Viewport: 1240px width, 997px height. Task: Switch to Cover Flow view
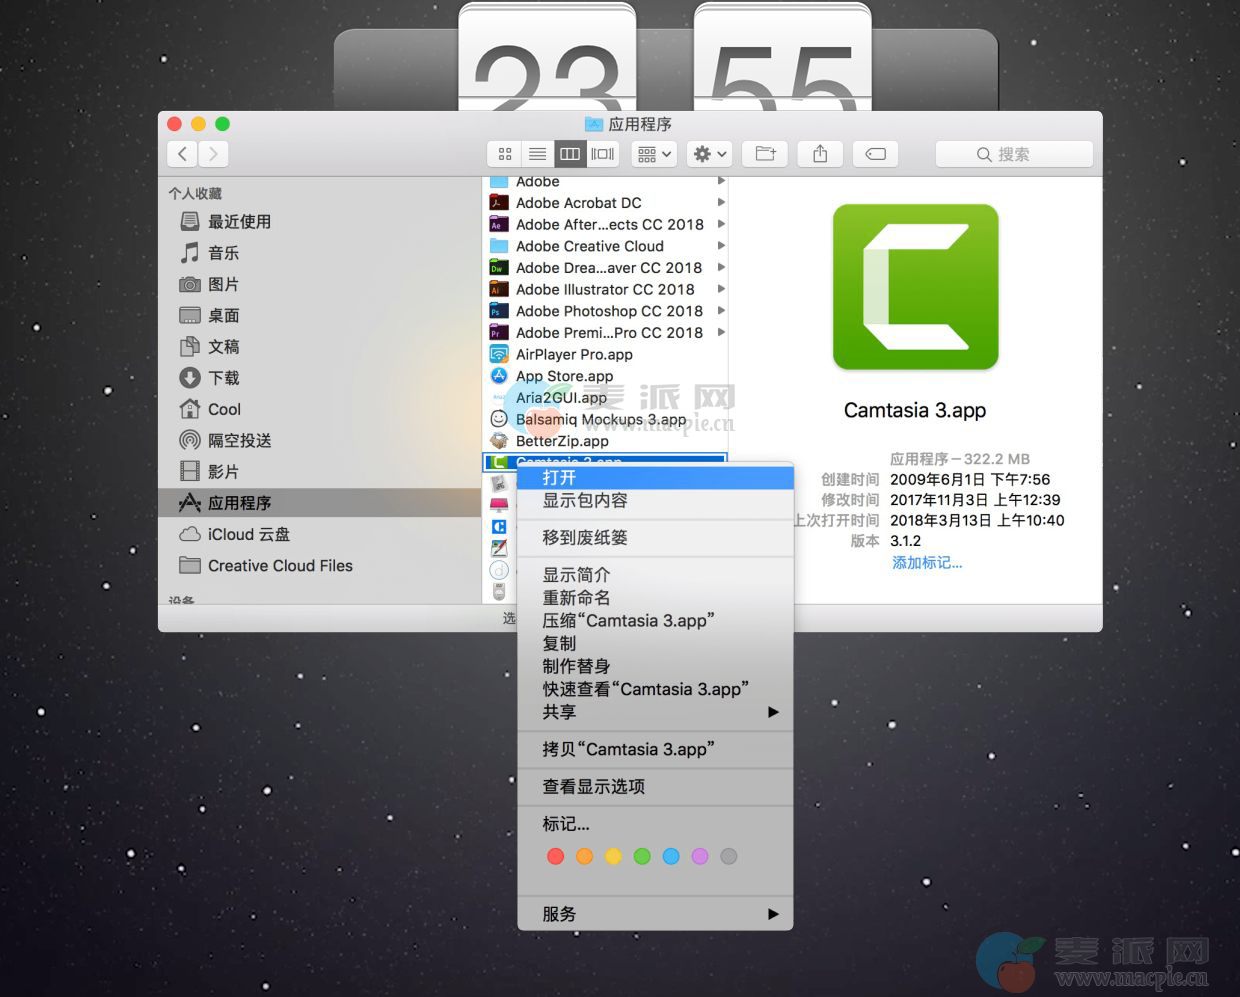tap(603, 154)
